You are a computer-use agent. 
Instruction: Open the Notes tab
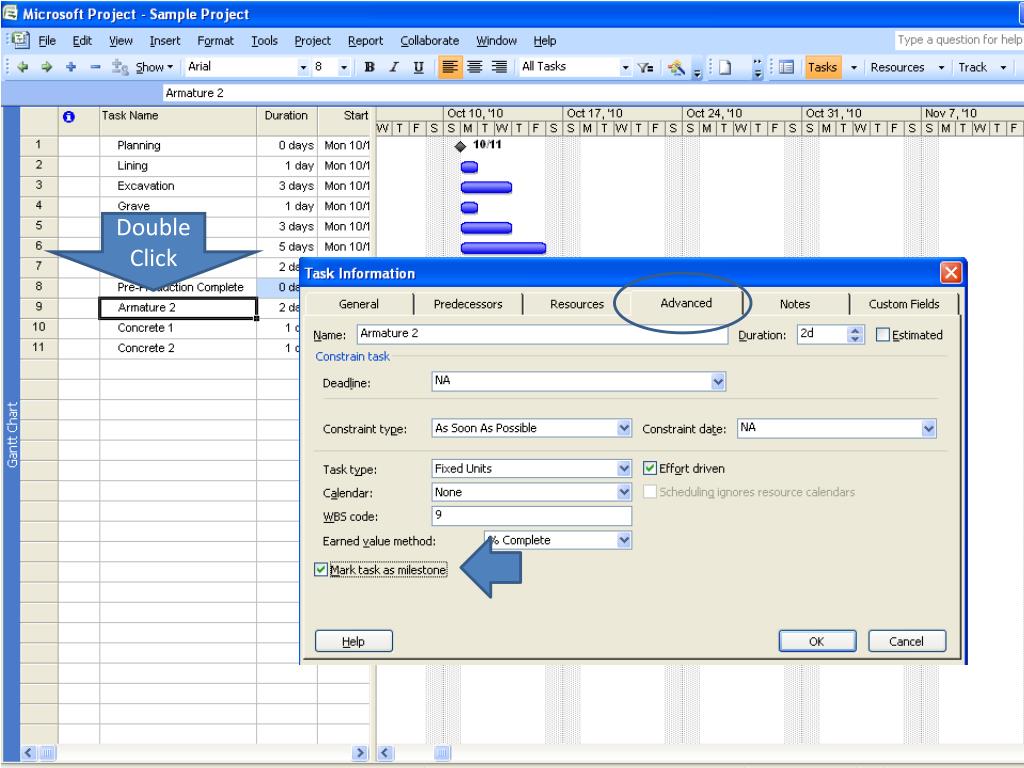click(x=795, y=304)
